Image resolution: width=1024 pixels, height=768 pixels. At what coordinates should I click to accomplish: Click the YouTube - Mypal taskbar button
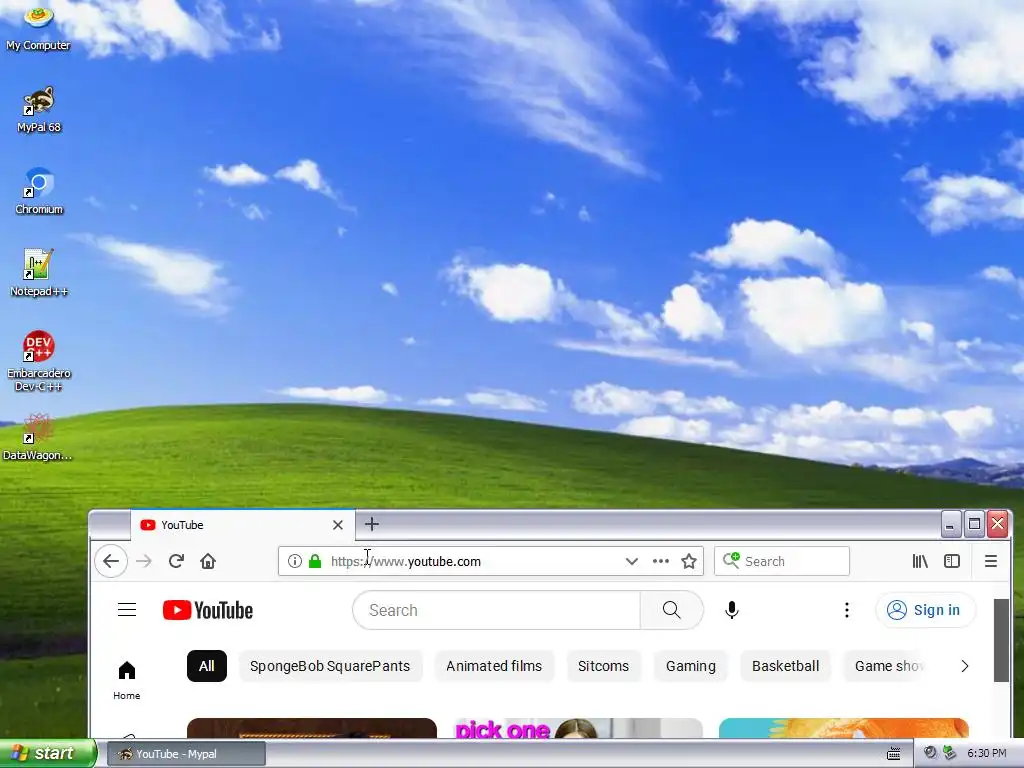click(x=186, y=754)
